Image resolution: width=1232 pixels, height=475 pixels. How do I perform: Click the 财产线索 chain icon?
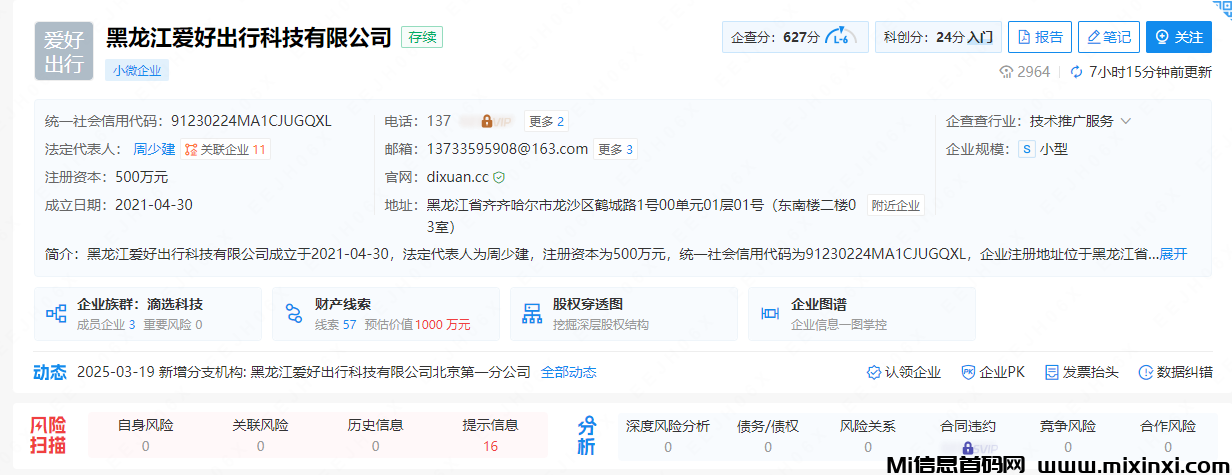point(294,314)
